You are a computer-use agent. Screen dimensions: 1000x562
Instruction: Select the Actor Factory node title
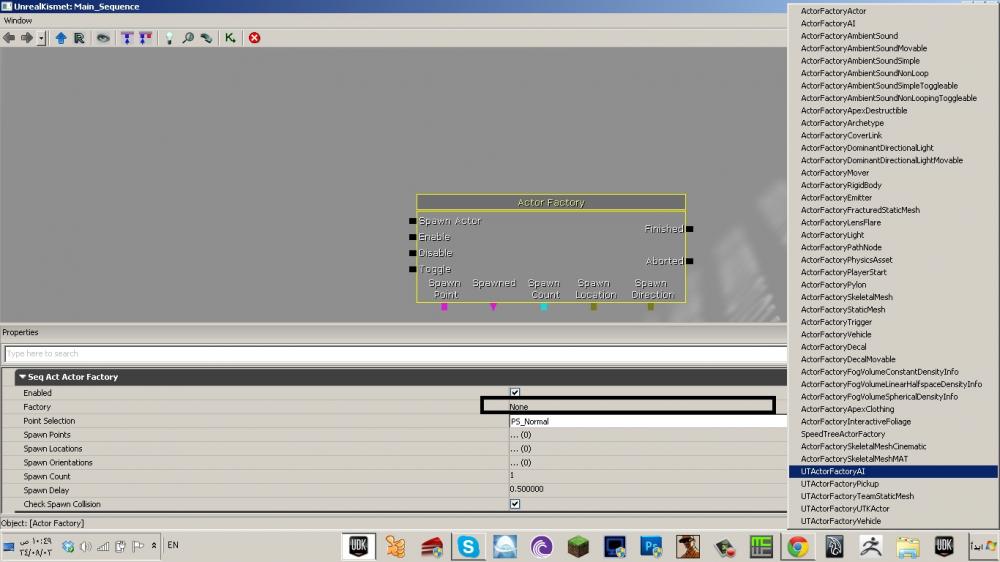551,202
